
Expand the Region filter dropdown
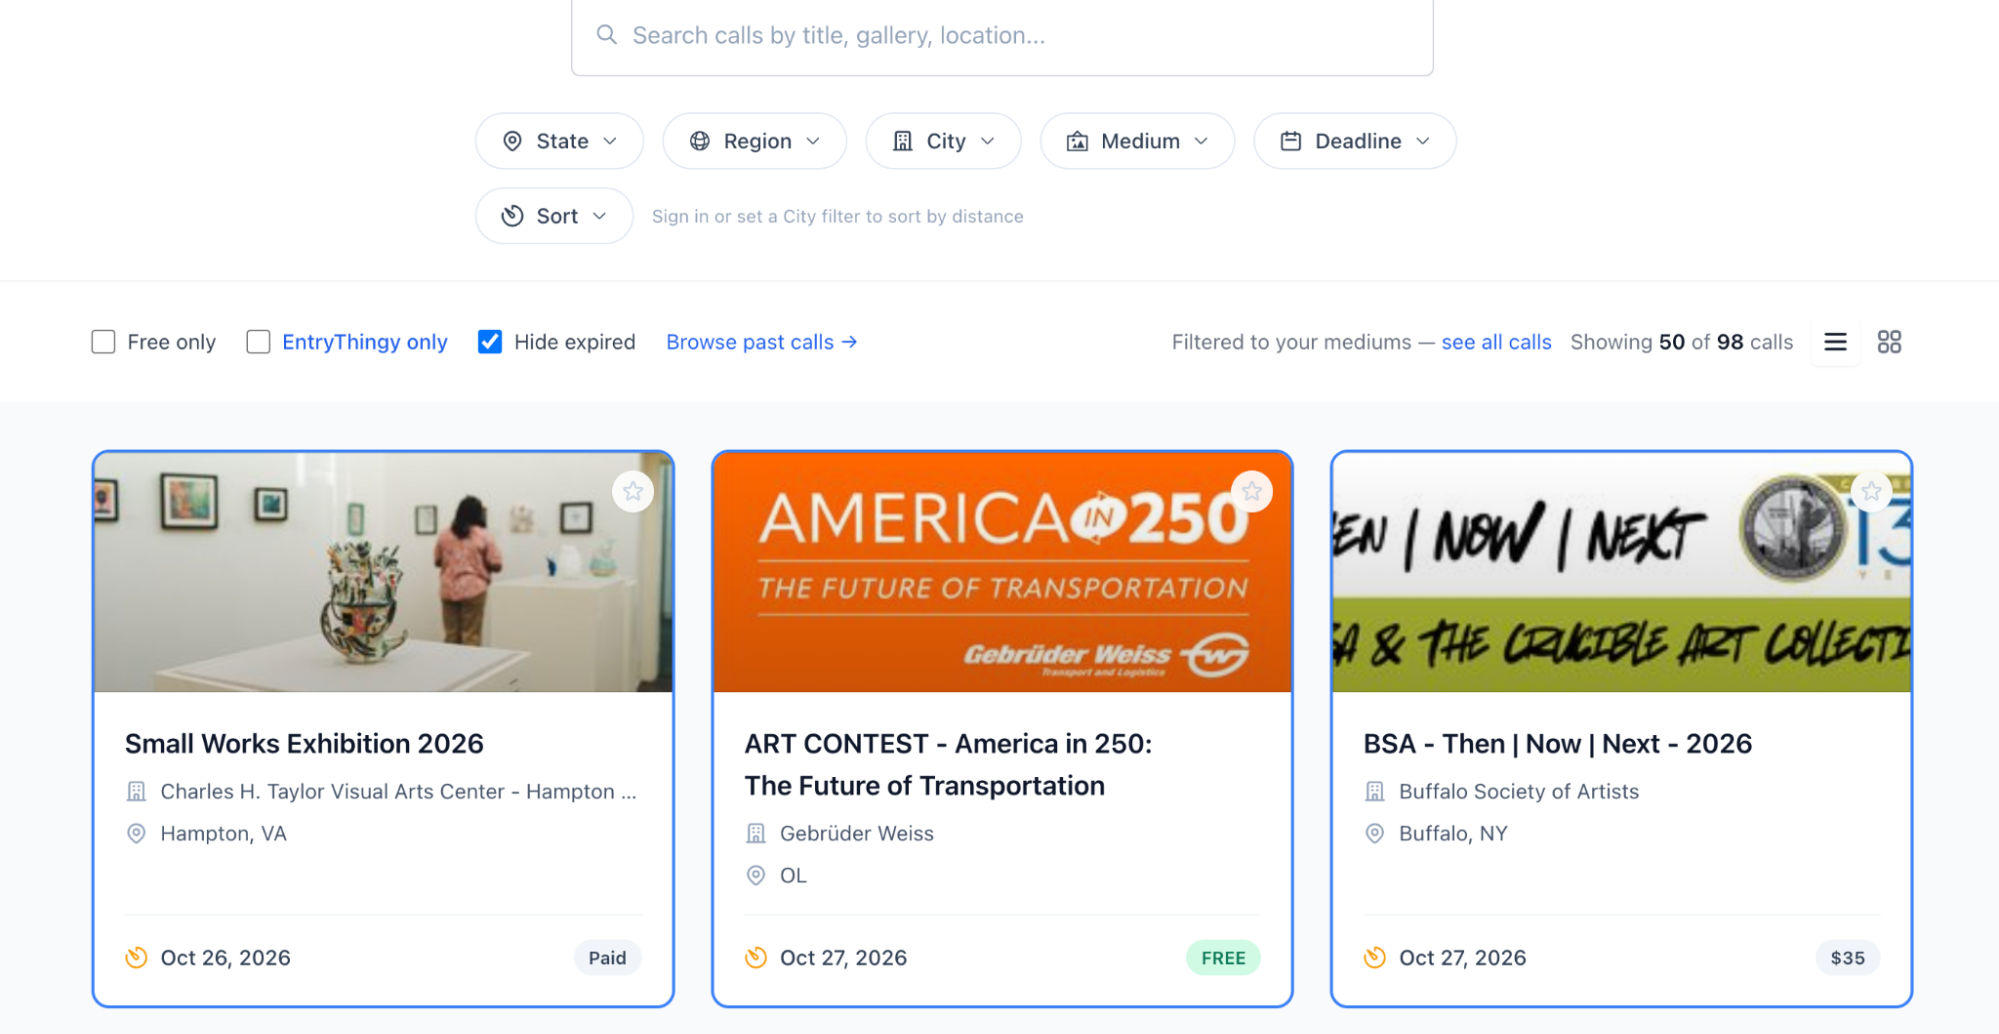coord(754,141)
